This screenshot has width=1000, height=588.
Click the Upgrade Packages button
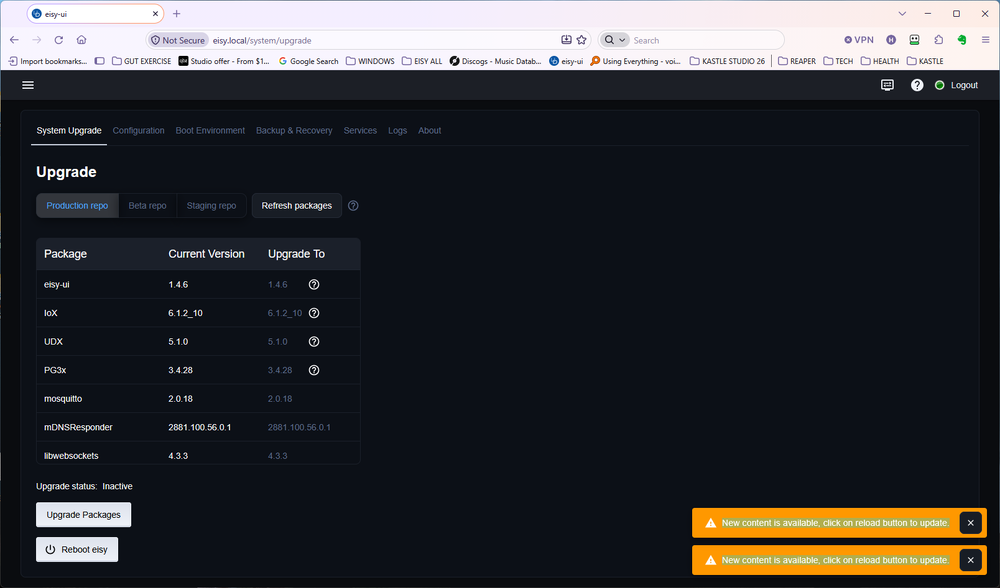click(x=84, y=515)
